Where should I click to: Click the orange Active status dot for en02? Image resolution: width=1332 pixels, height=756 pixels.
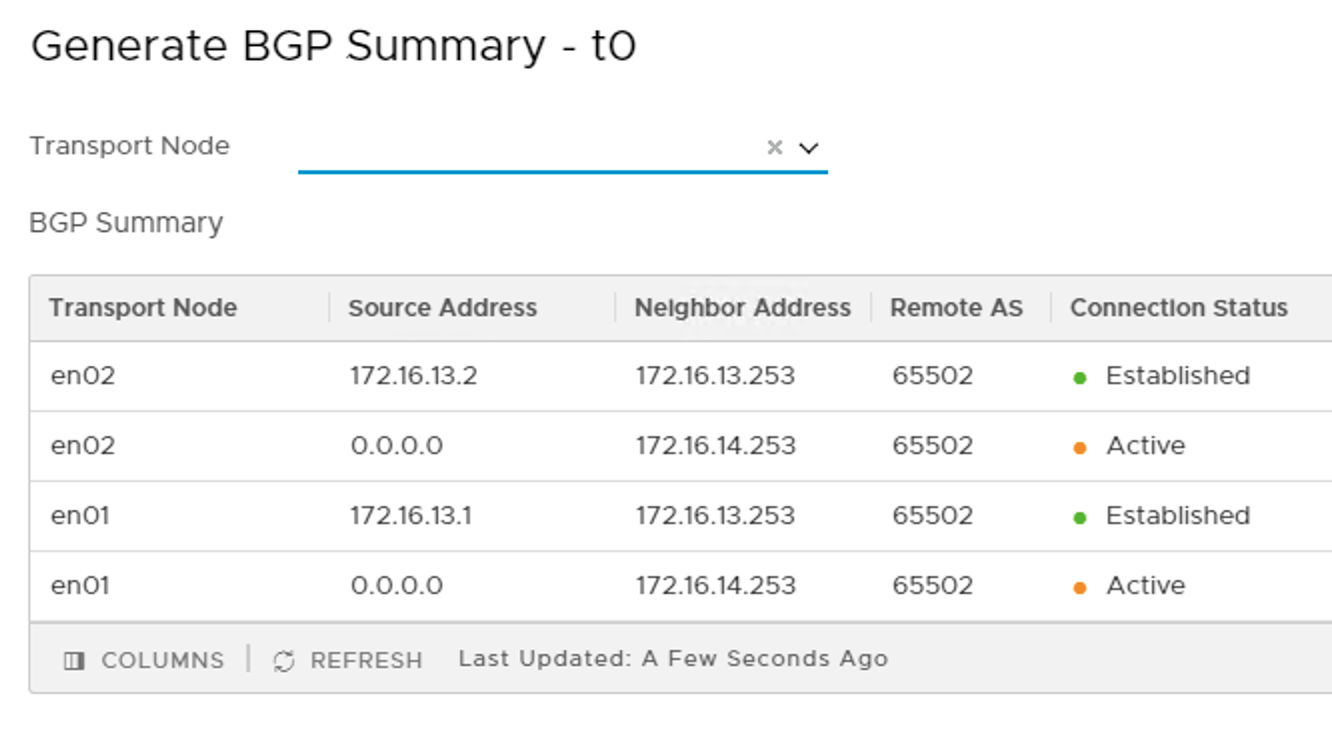1080,448
